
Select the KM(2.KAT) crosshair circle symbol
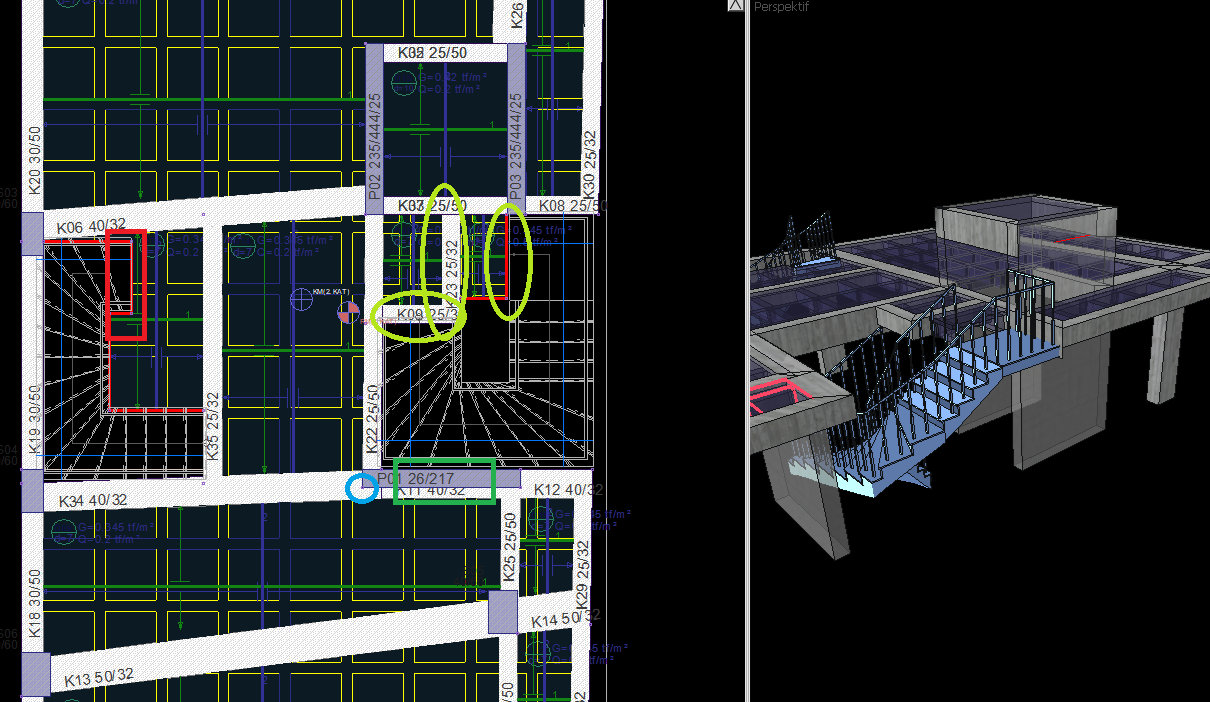click(x=303, y=299)
